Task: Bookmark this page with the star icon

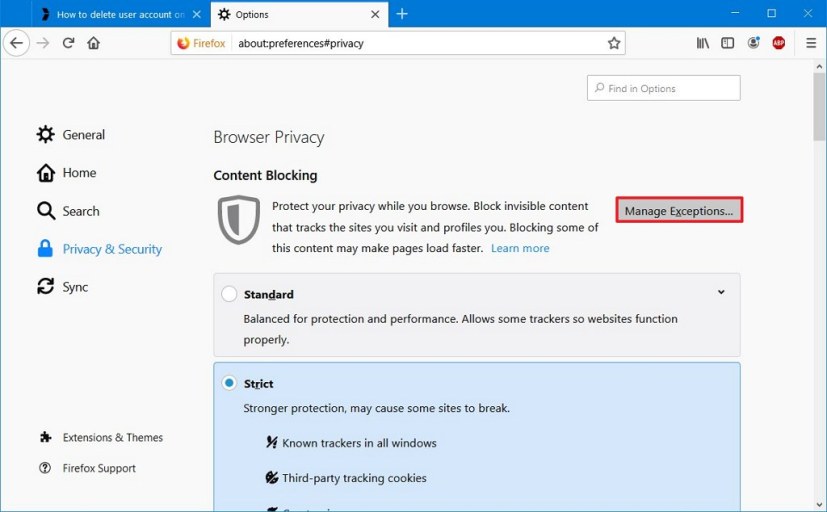Action: [613, 43]
